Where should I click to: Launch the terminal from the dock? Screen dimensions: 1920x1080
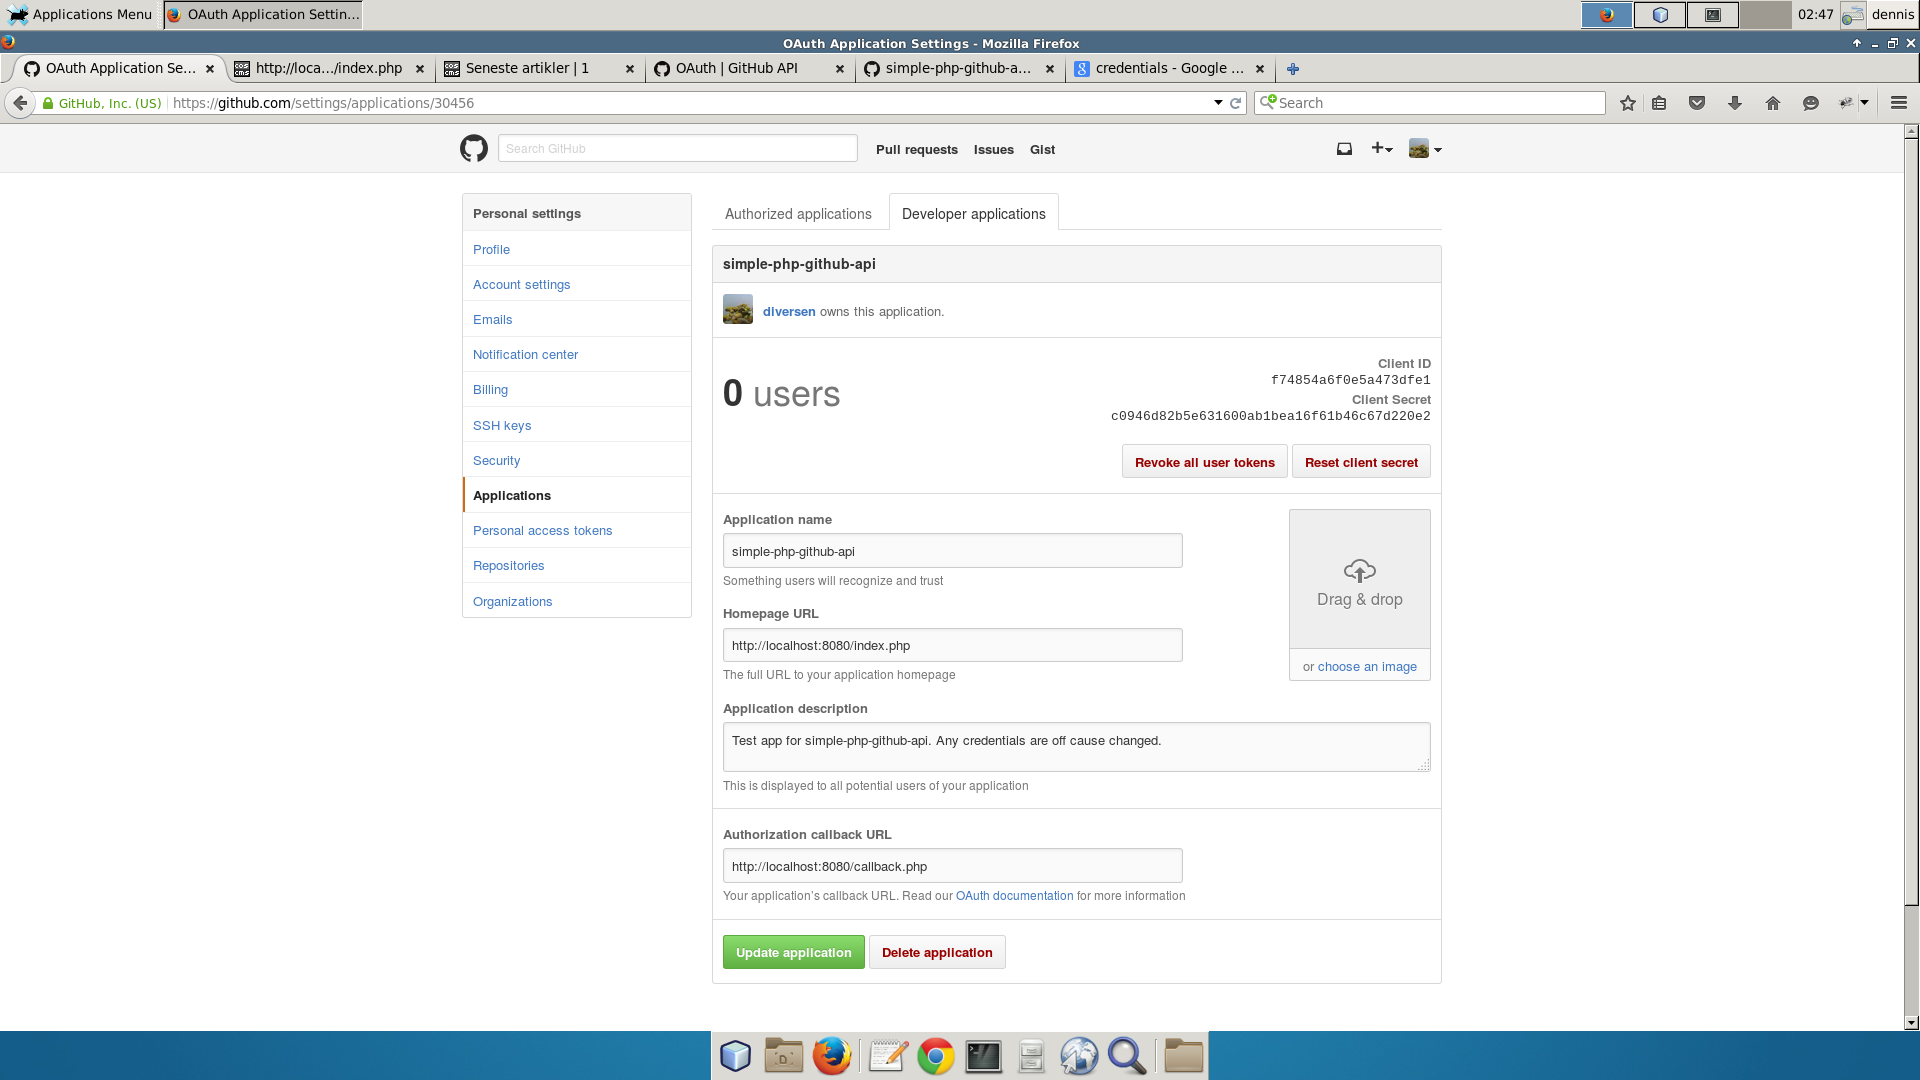click(984, 1056)
